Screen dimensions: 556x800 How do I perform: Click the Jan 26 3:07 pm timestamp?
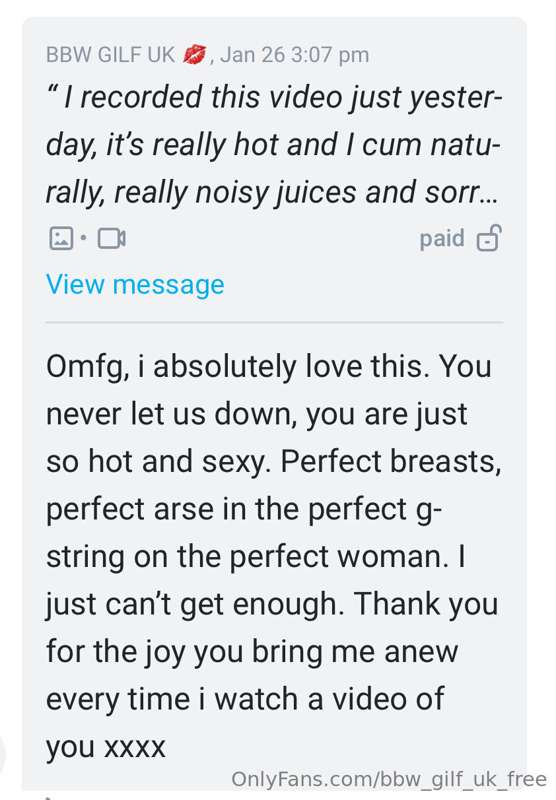(x=295, y=55)
